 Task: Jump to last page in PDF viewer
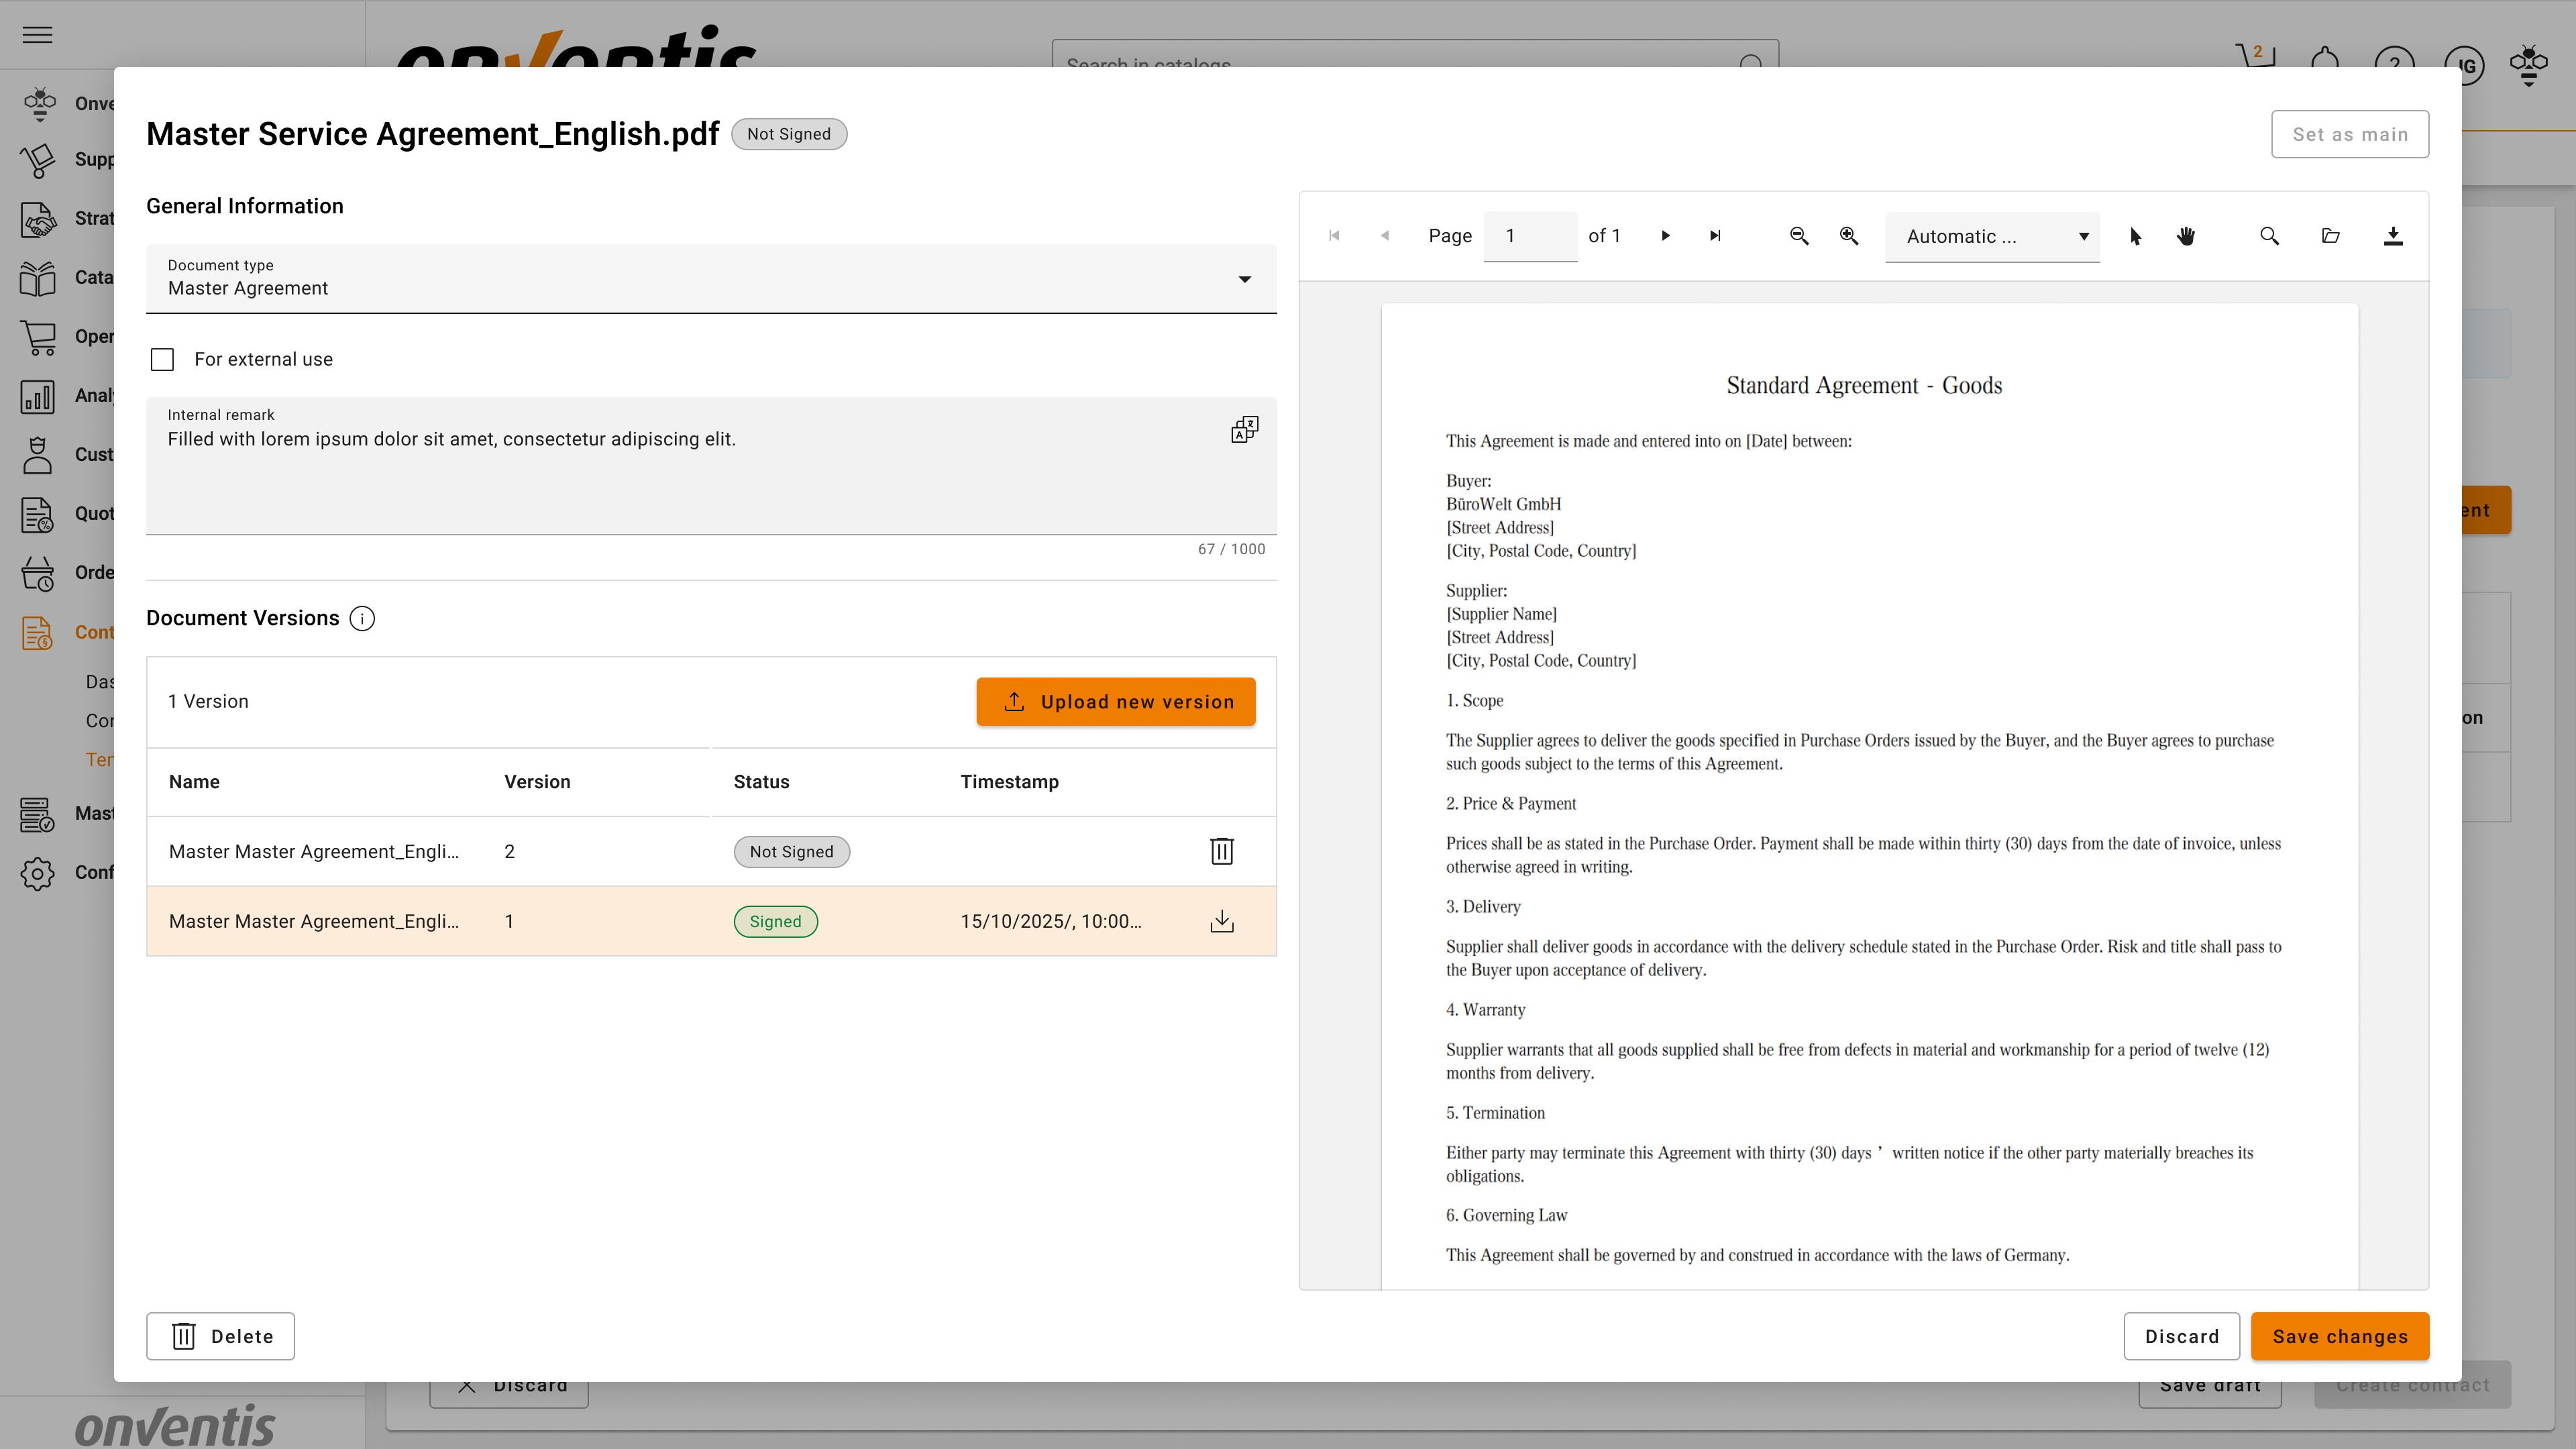pos(1715,236)
